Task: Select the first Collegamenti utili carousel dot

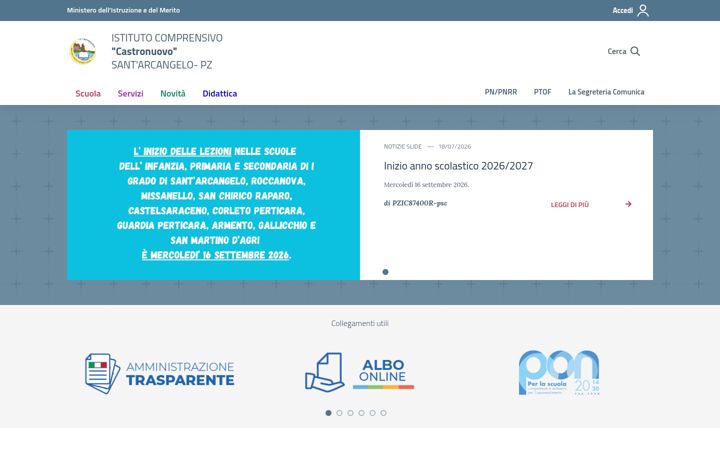Action: [328, 413]
